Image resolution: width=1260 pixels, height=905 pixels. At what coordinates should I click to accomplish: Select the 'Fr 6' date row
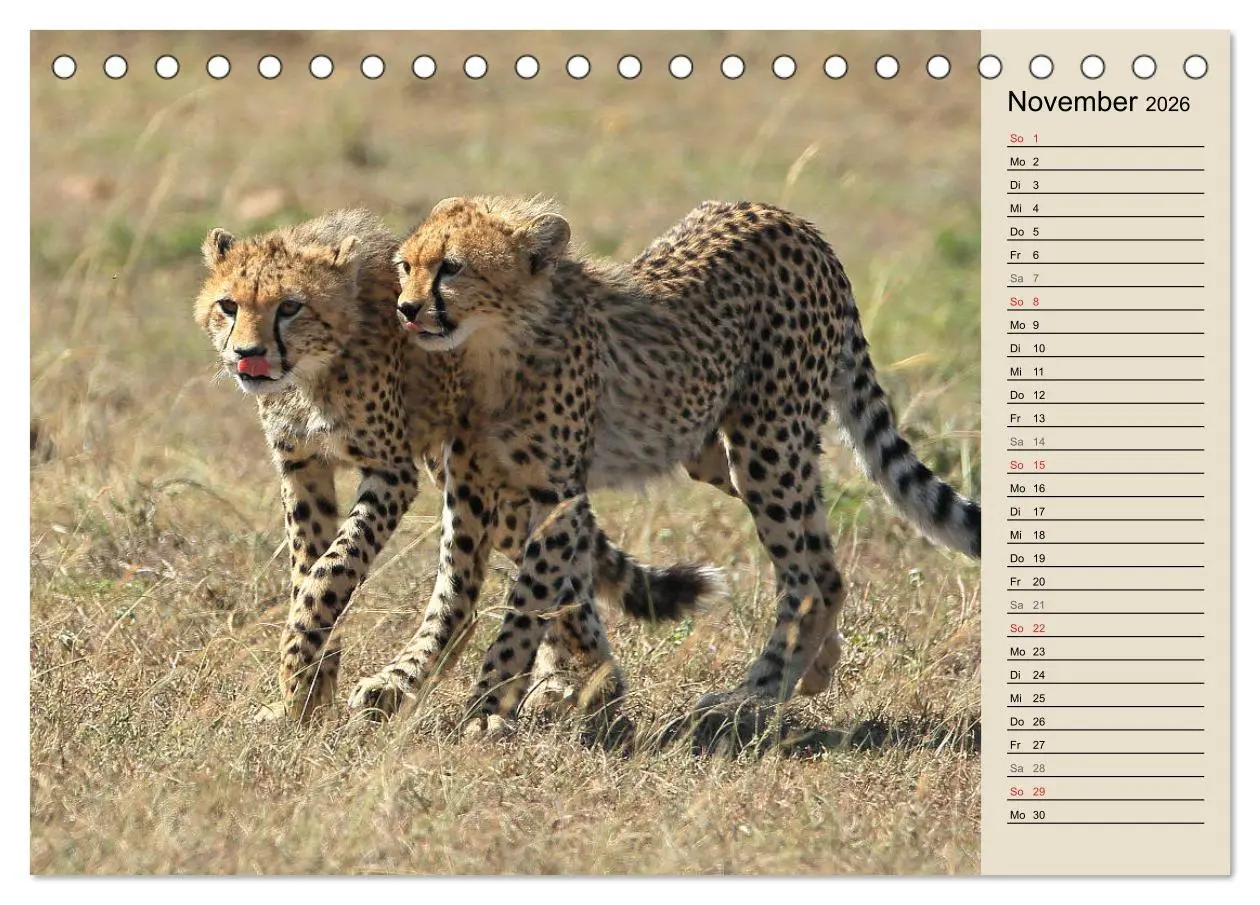click(x=1105, y=255)
